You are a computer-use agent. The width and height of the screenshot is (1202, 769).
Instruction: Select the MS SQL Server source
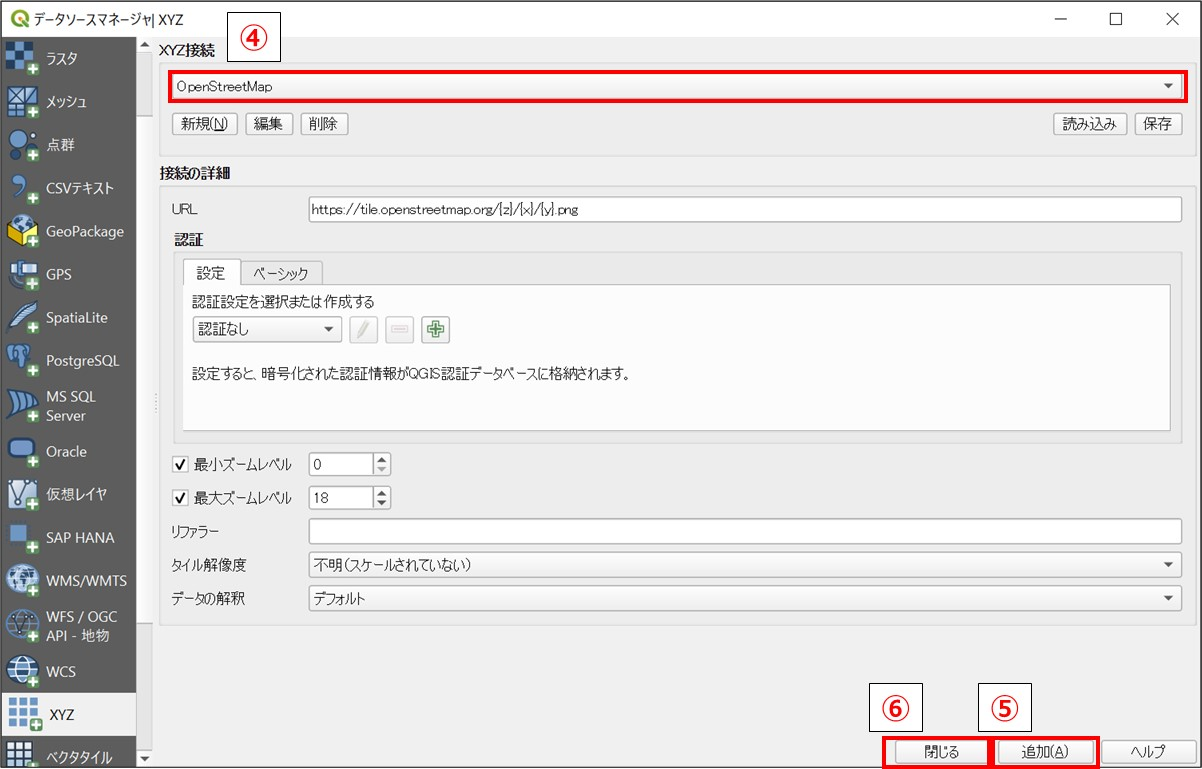pyautogui.click(x=68, y=406)
